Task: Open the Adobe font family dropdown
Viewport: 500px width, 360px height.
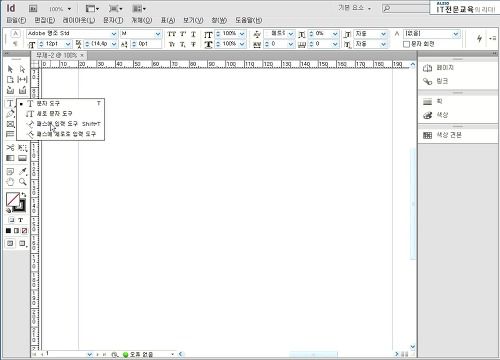Action: pos(114,34)
